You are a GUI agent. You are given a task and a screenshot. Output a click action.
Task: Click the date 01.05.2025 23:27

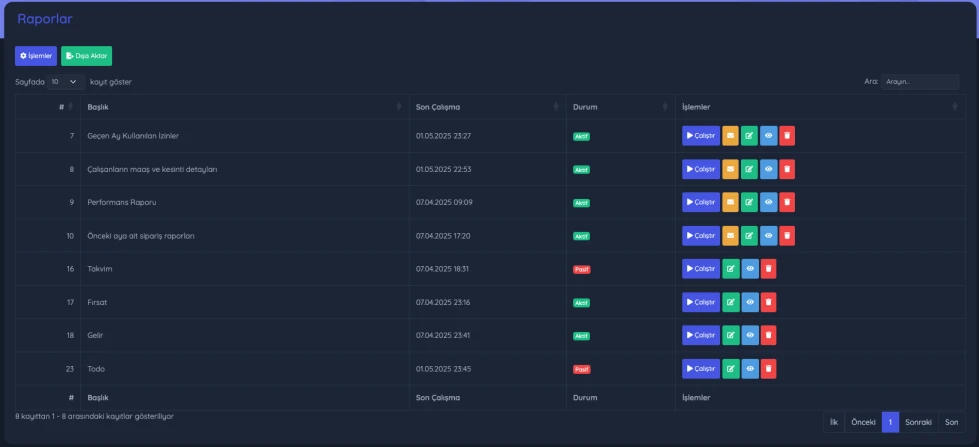[x=443, y=135]
